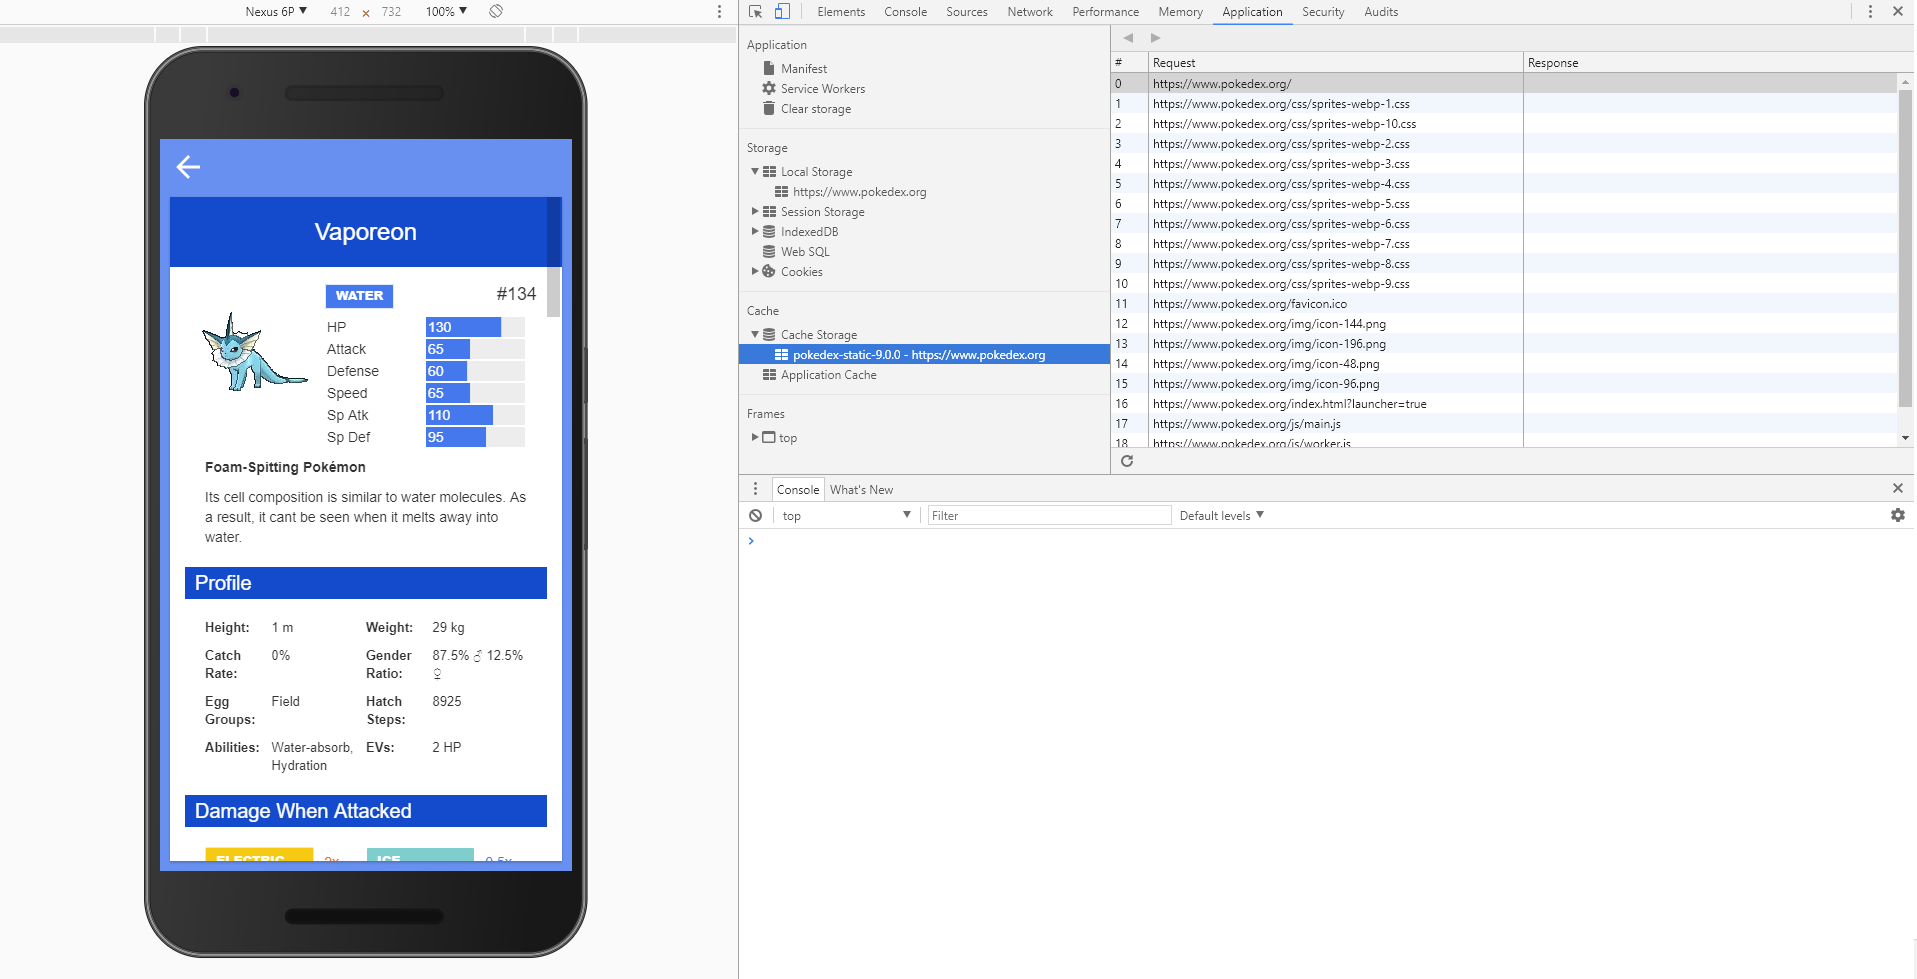
Task: Open Application Cache item
Action: click(828, 375)
